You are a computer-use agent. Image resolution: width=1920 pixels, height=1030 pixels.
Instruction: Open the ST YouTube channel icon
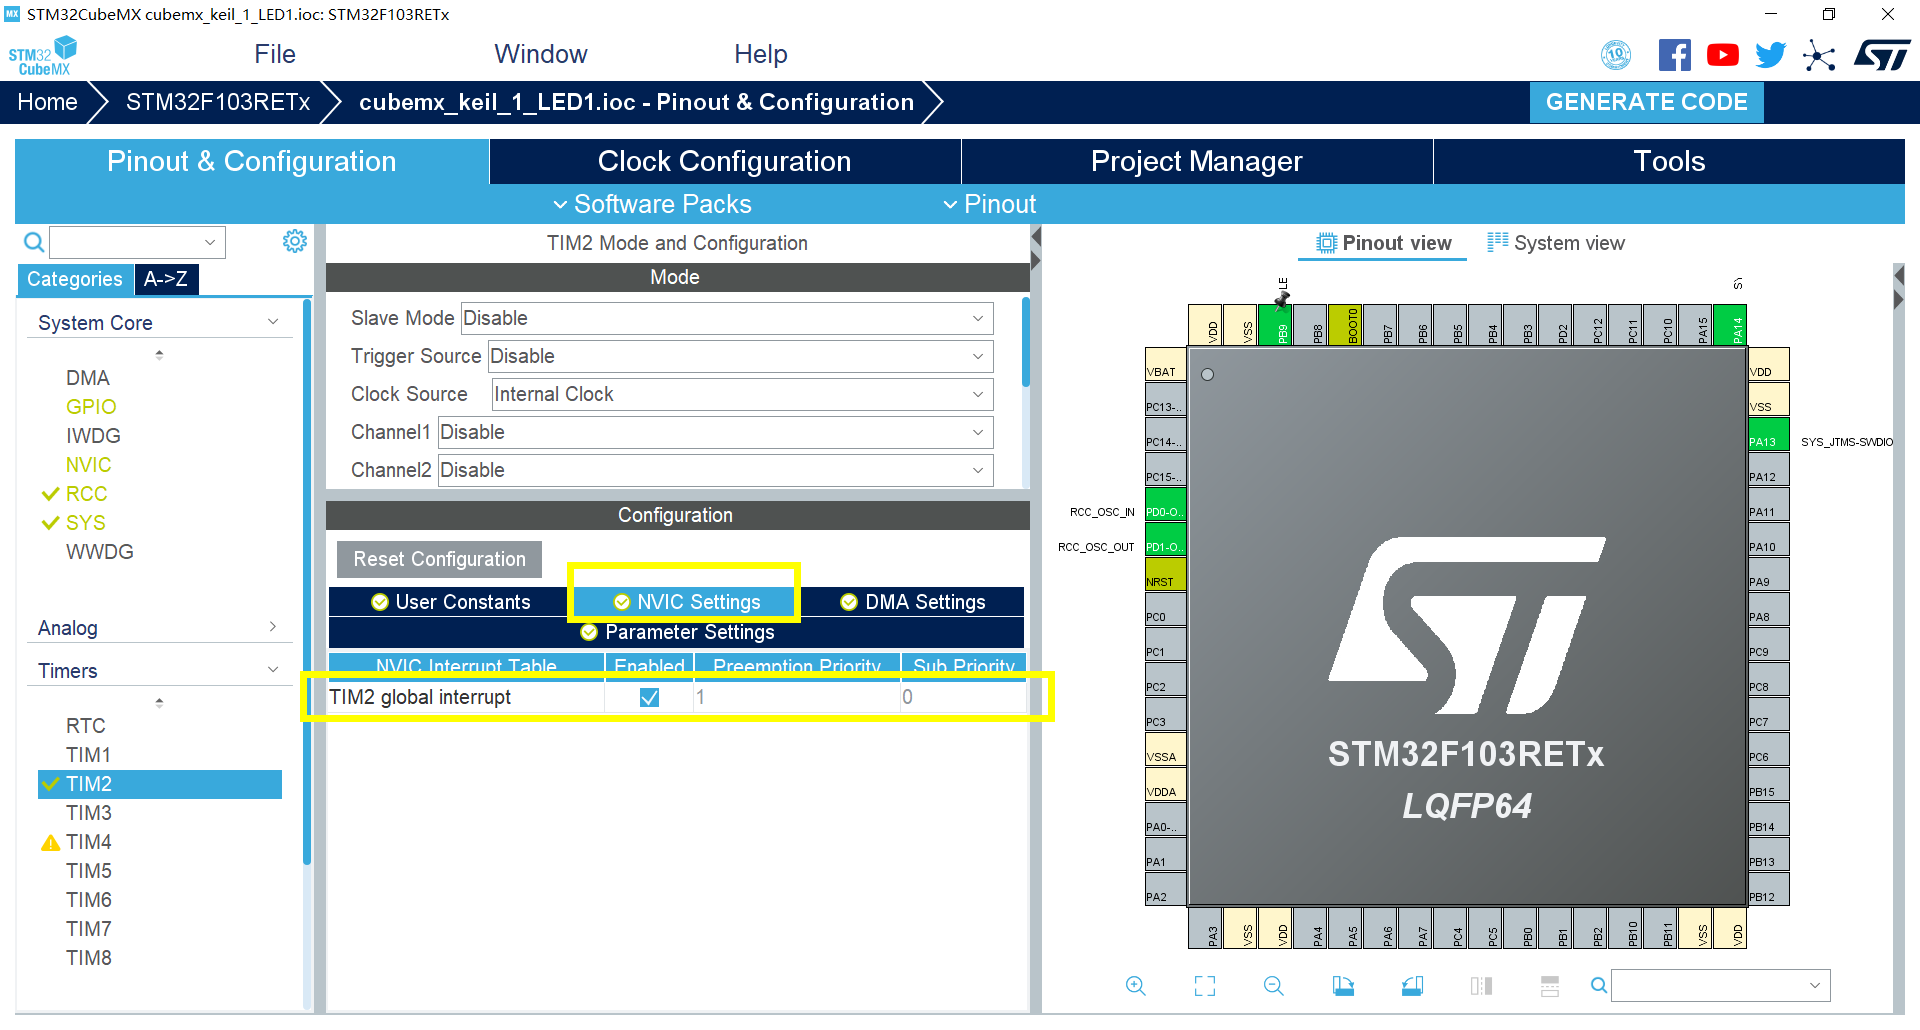tap(1722, 55)
